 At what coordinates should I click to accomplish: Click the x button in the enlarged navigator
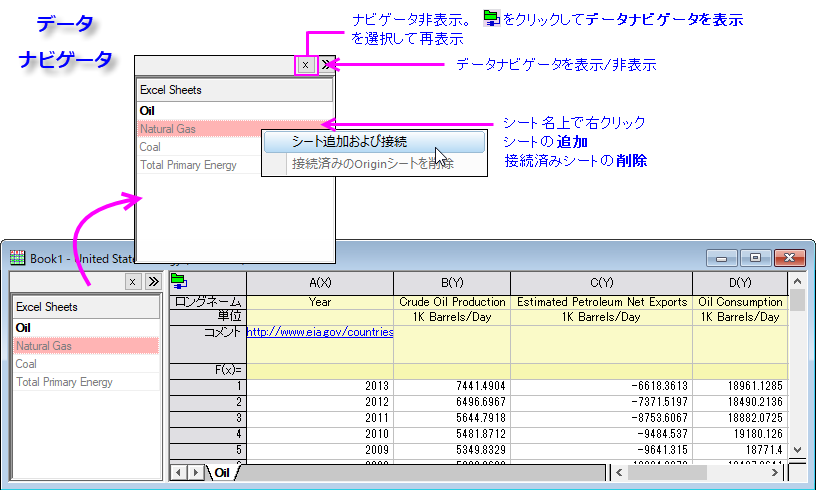pos(305,65)
